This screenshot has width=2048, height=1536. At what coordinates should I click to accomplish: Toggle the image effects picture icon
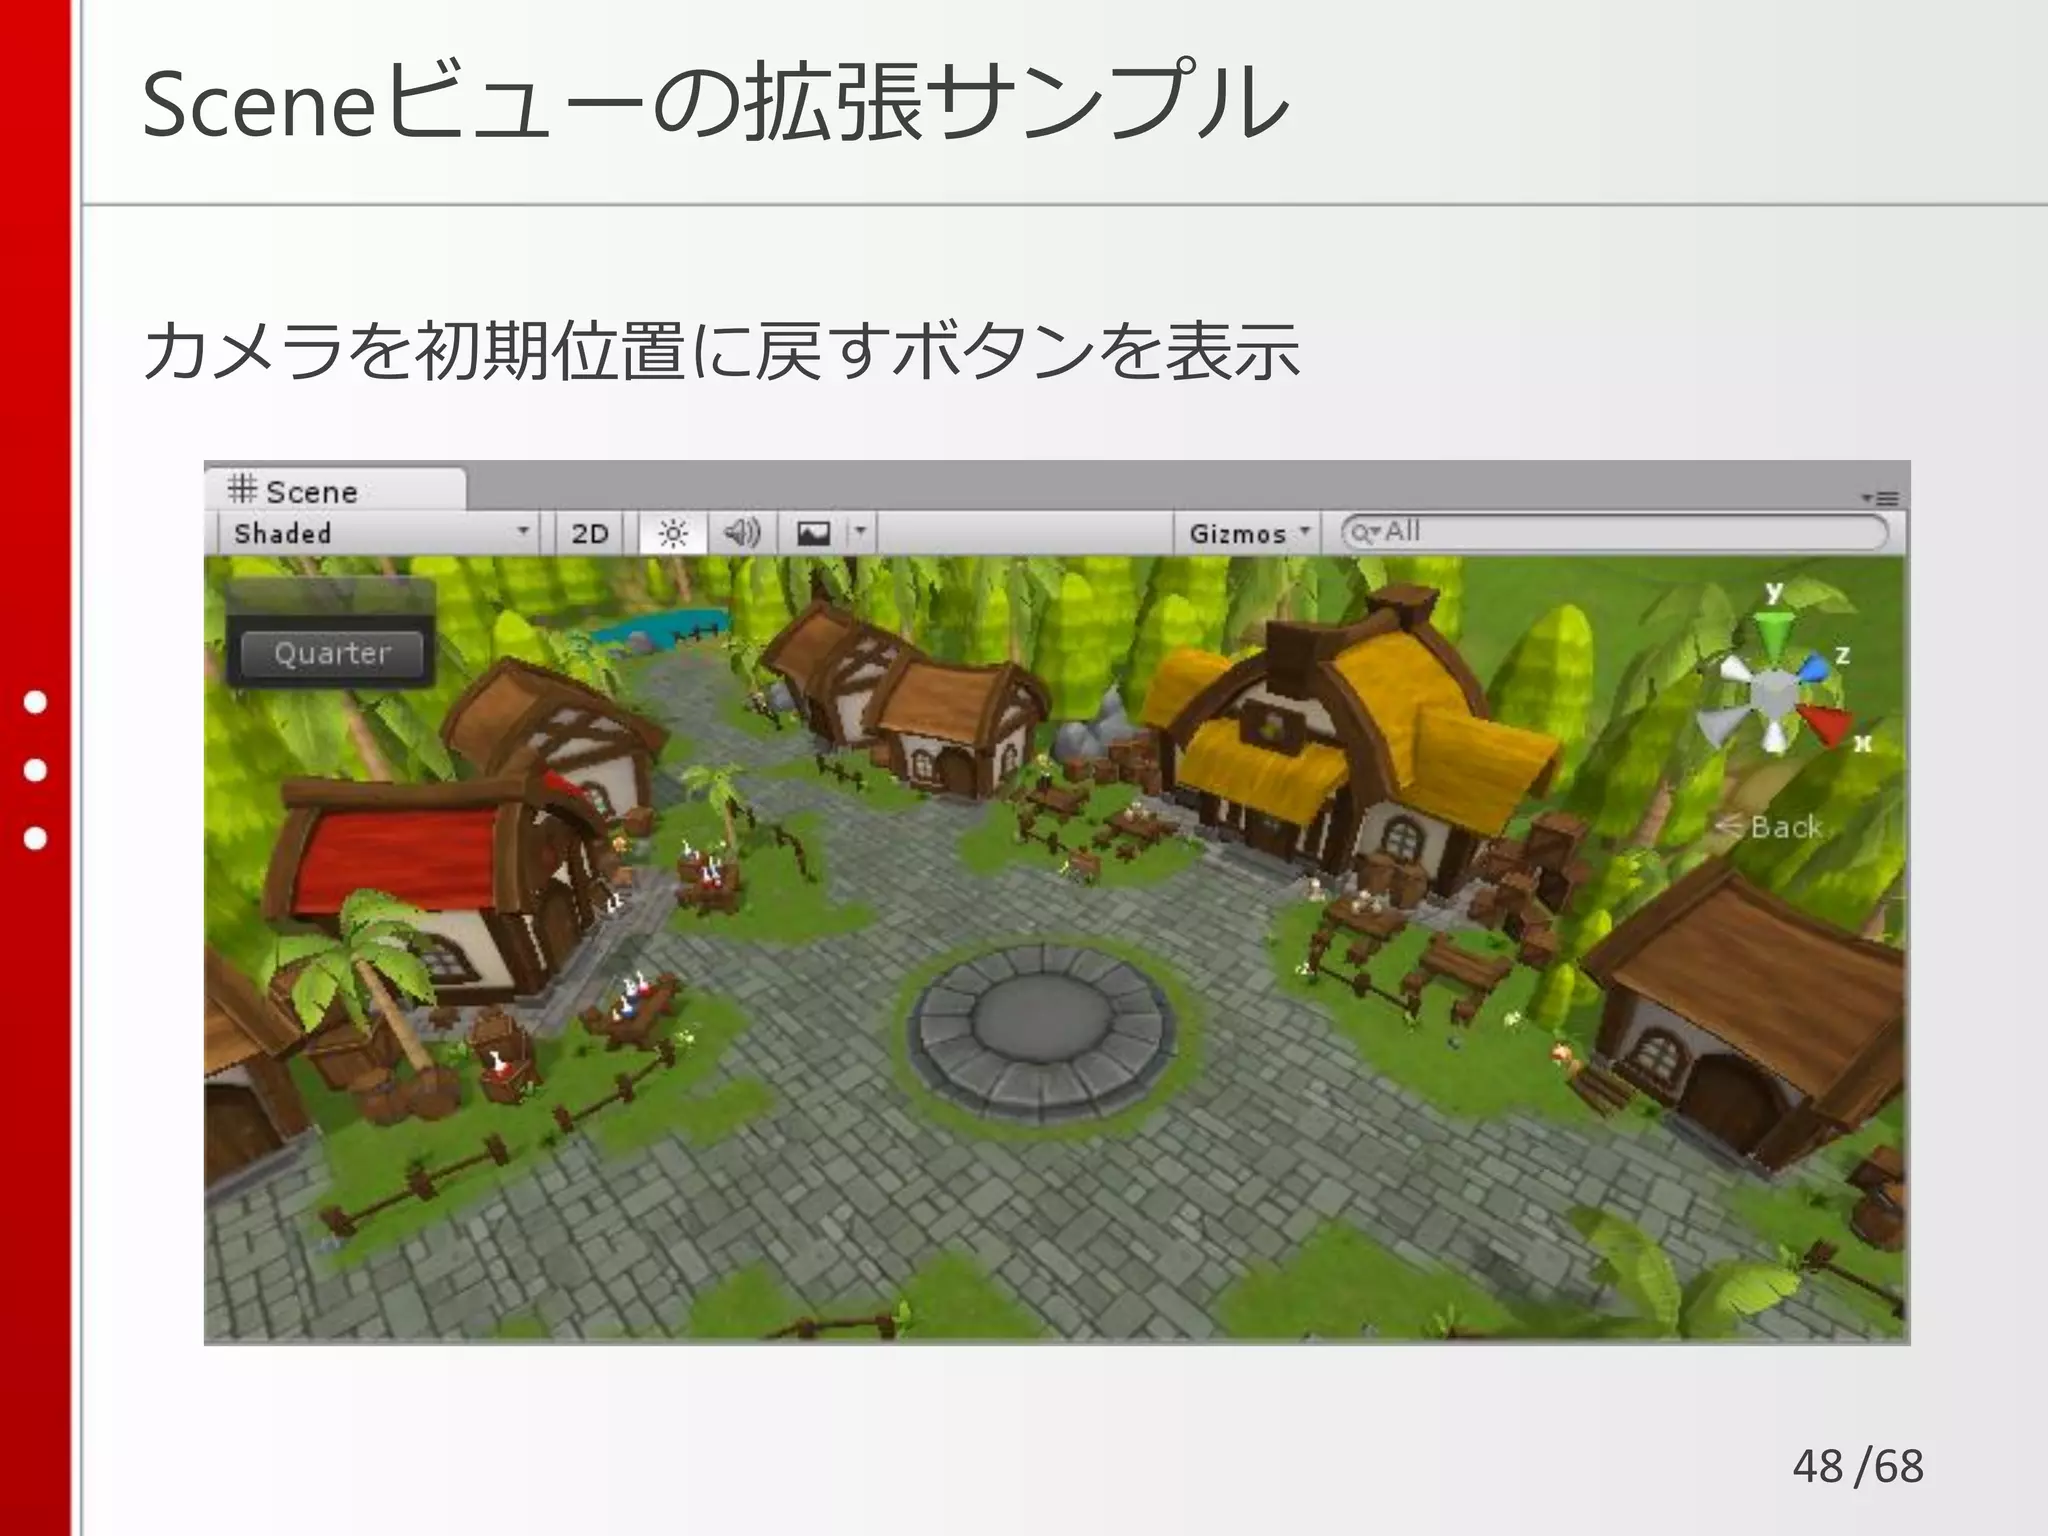(x=813, y=533)
